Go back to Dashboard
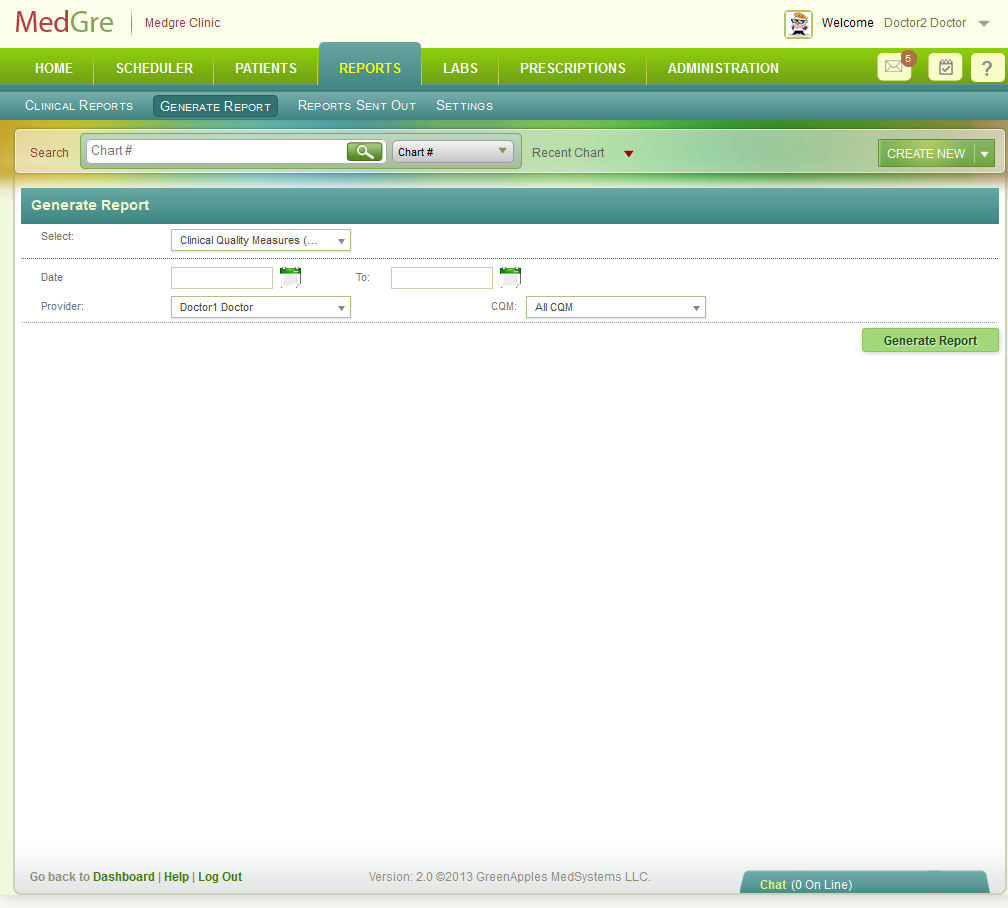1008x908 pixels. click(123, 877)
